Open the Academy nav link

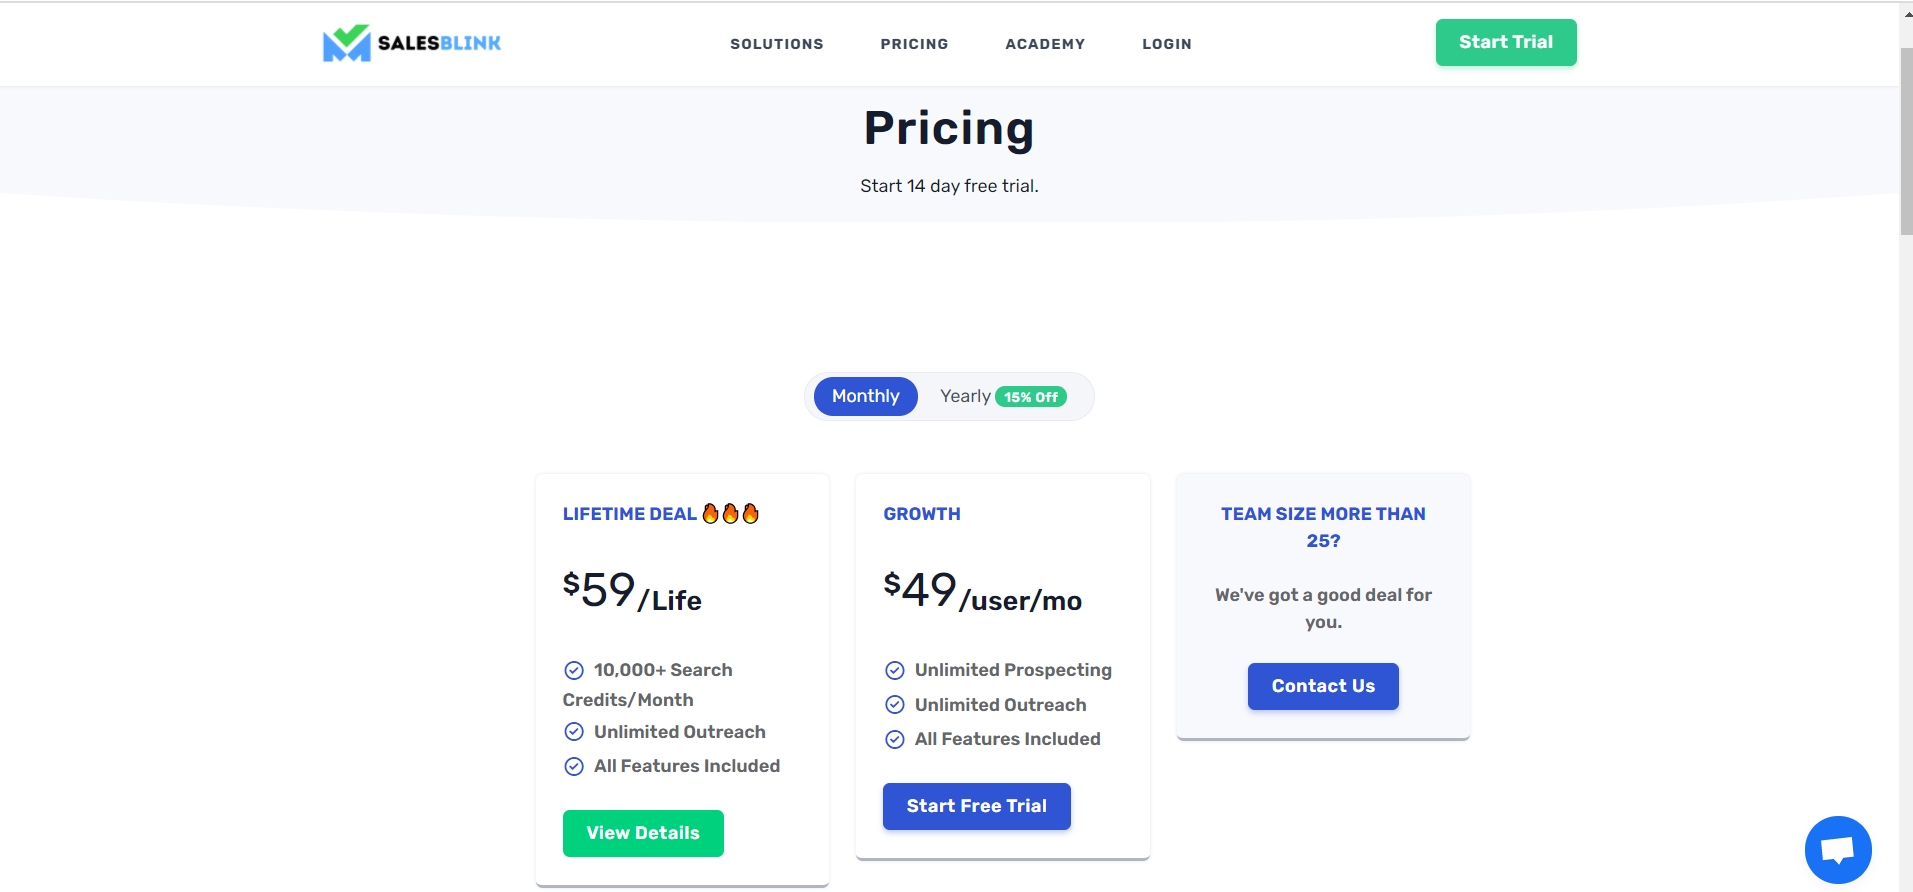pos(1045,44)
